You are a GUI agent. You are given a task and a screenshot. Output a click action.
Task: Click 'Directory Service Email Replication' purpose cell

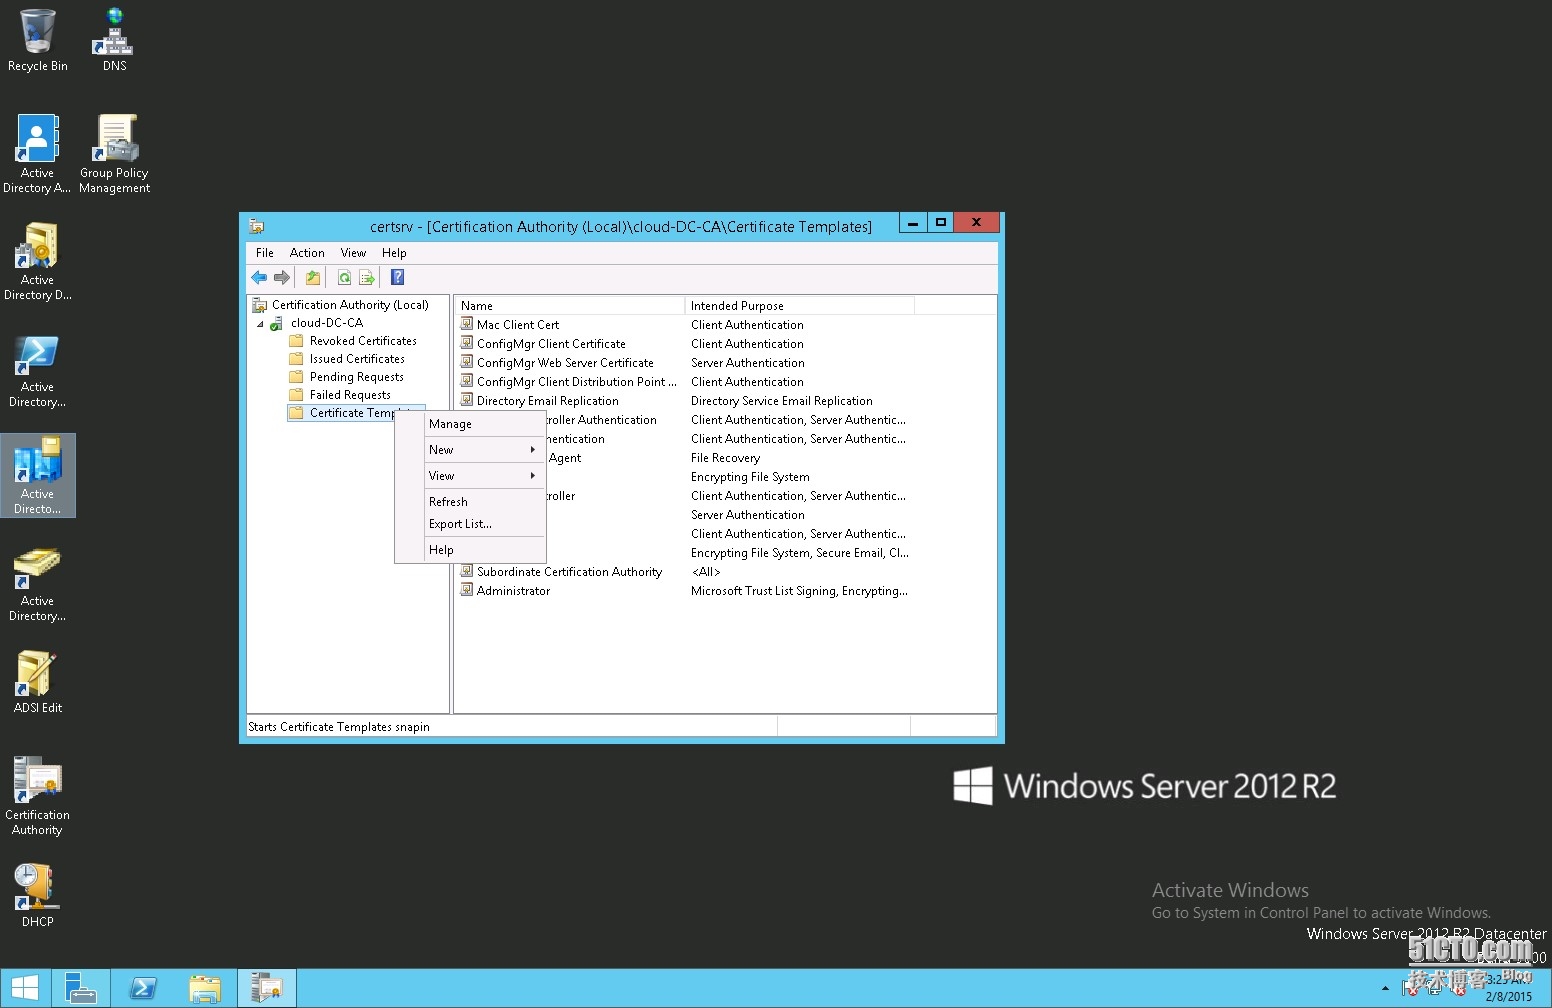(782, 401)
